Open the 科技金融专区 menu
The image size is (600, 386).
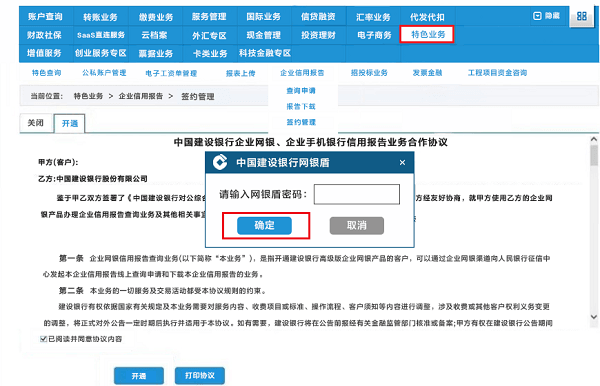point(265,53)
